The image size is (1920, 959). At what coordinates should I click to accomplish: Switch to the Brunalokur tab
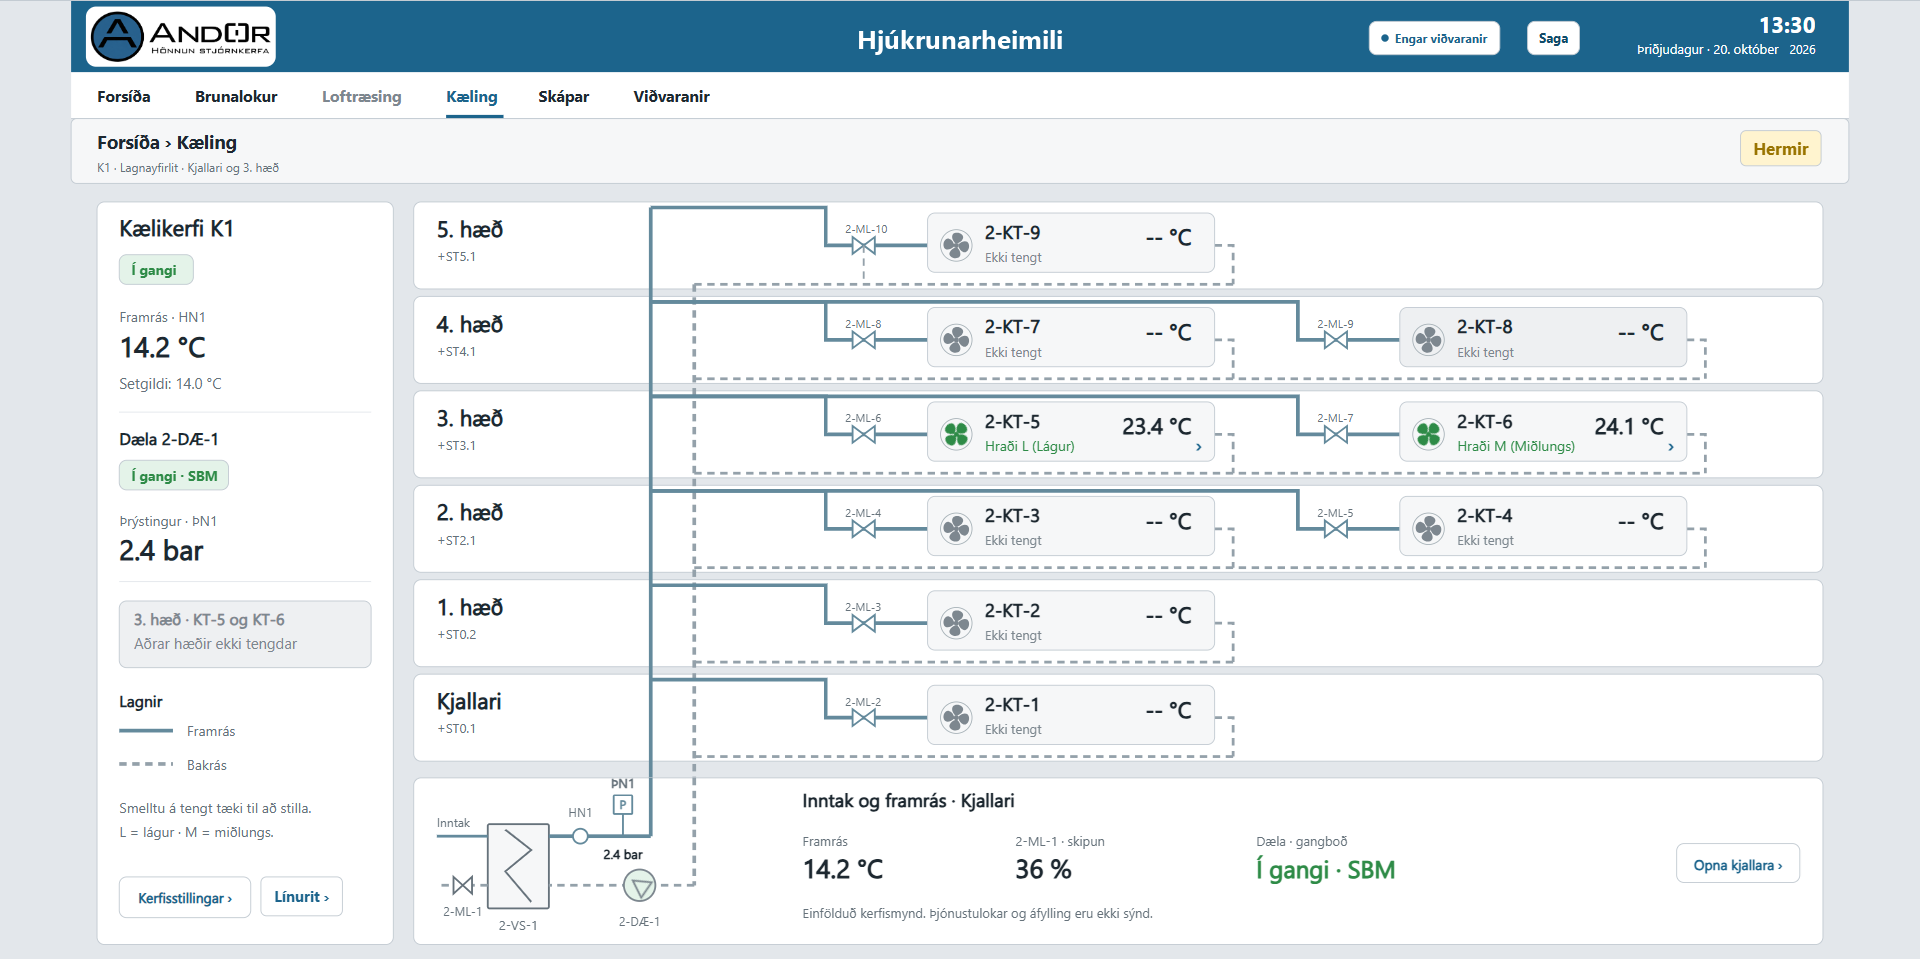point(236,97)
